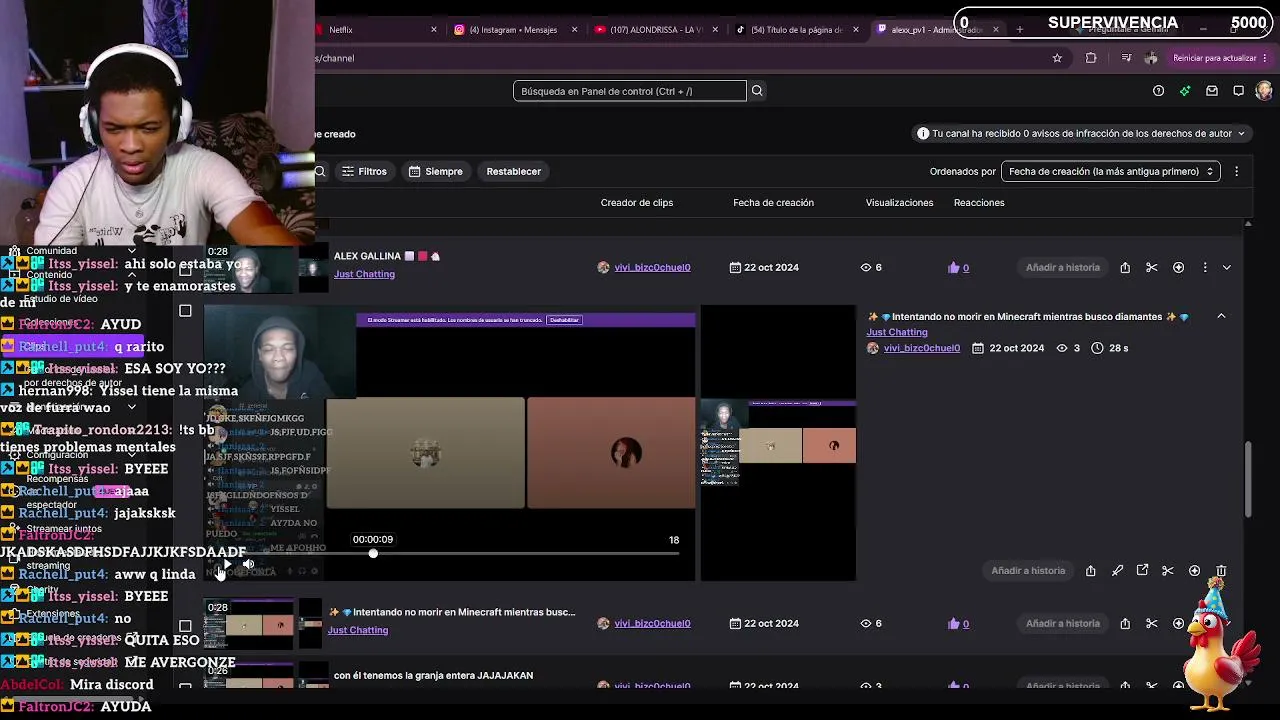Click scissors icon on the collapsed Minecraft clip row
This screenshot has height=720, width=1280.
coord(1152,624)
